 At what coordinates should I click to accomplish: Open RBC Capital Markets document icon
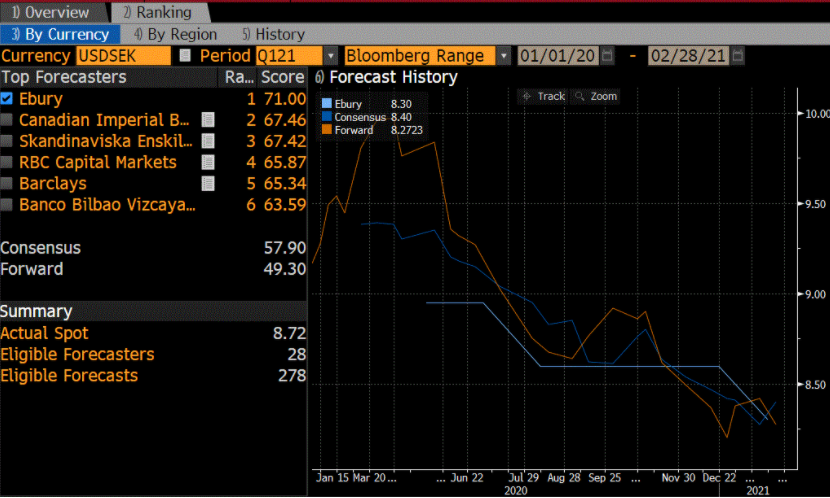(208, 162)
